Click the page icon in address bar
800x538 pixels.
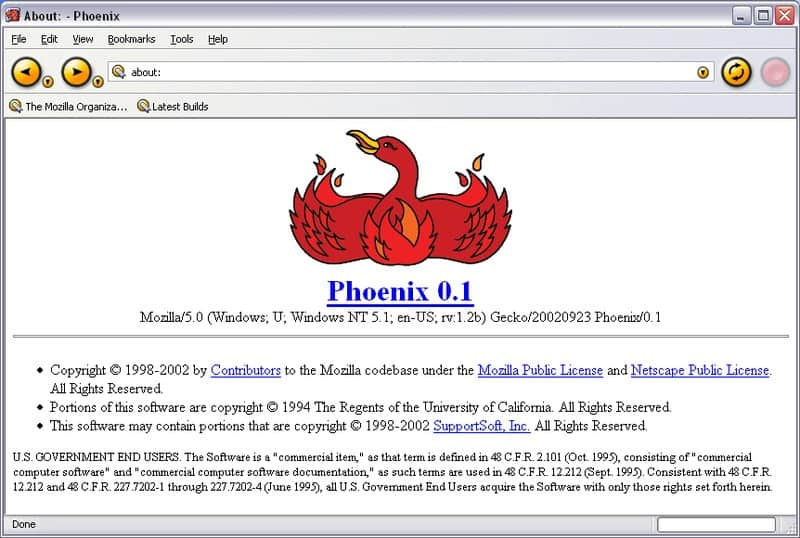click(119, 72)
